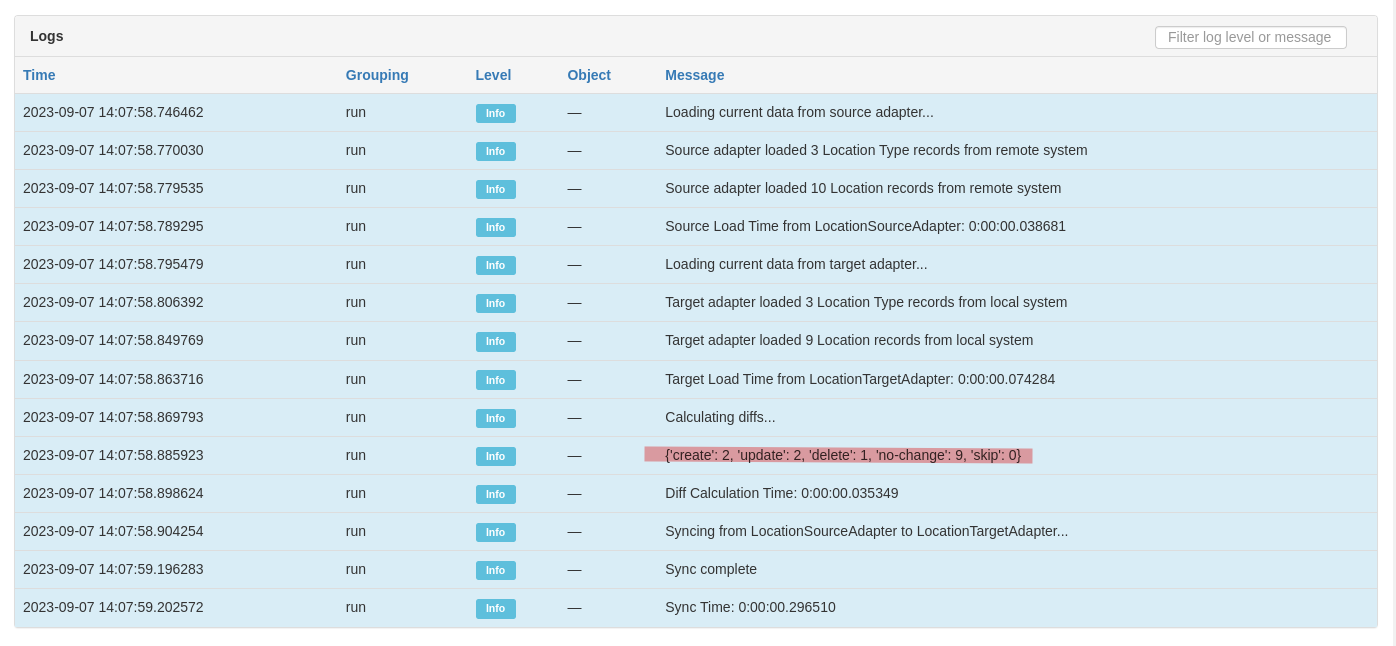1396x646 pixels.
Task: Click the Info badge on the first log row
Action: tap(495, 113)
